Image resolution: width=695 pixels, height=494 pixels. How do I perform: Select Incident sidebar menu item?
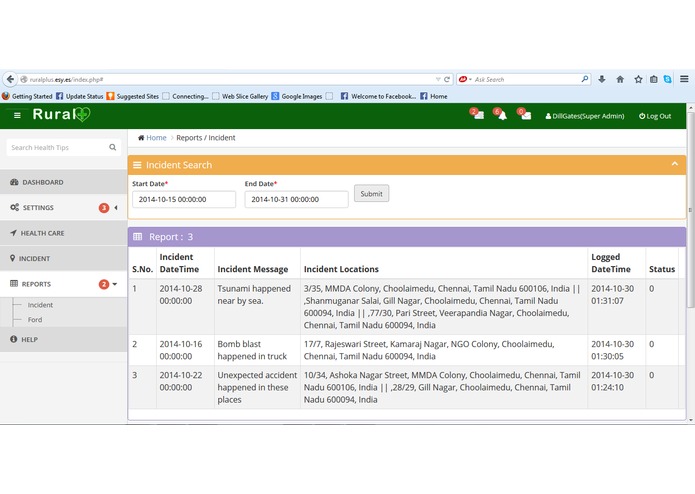pyautogui.click(x=63, y=258)
